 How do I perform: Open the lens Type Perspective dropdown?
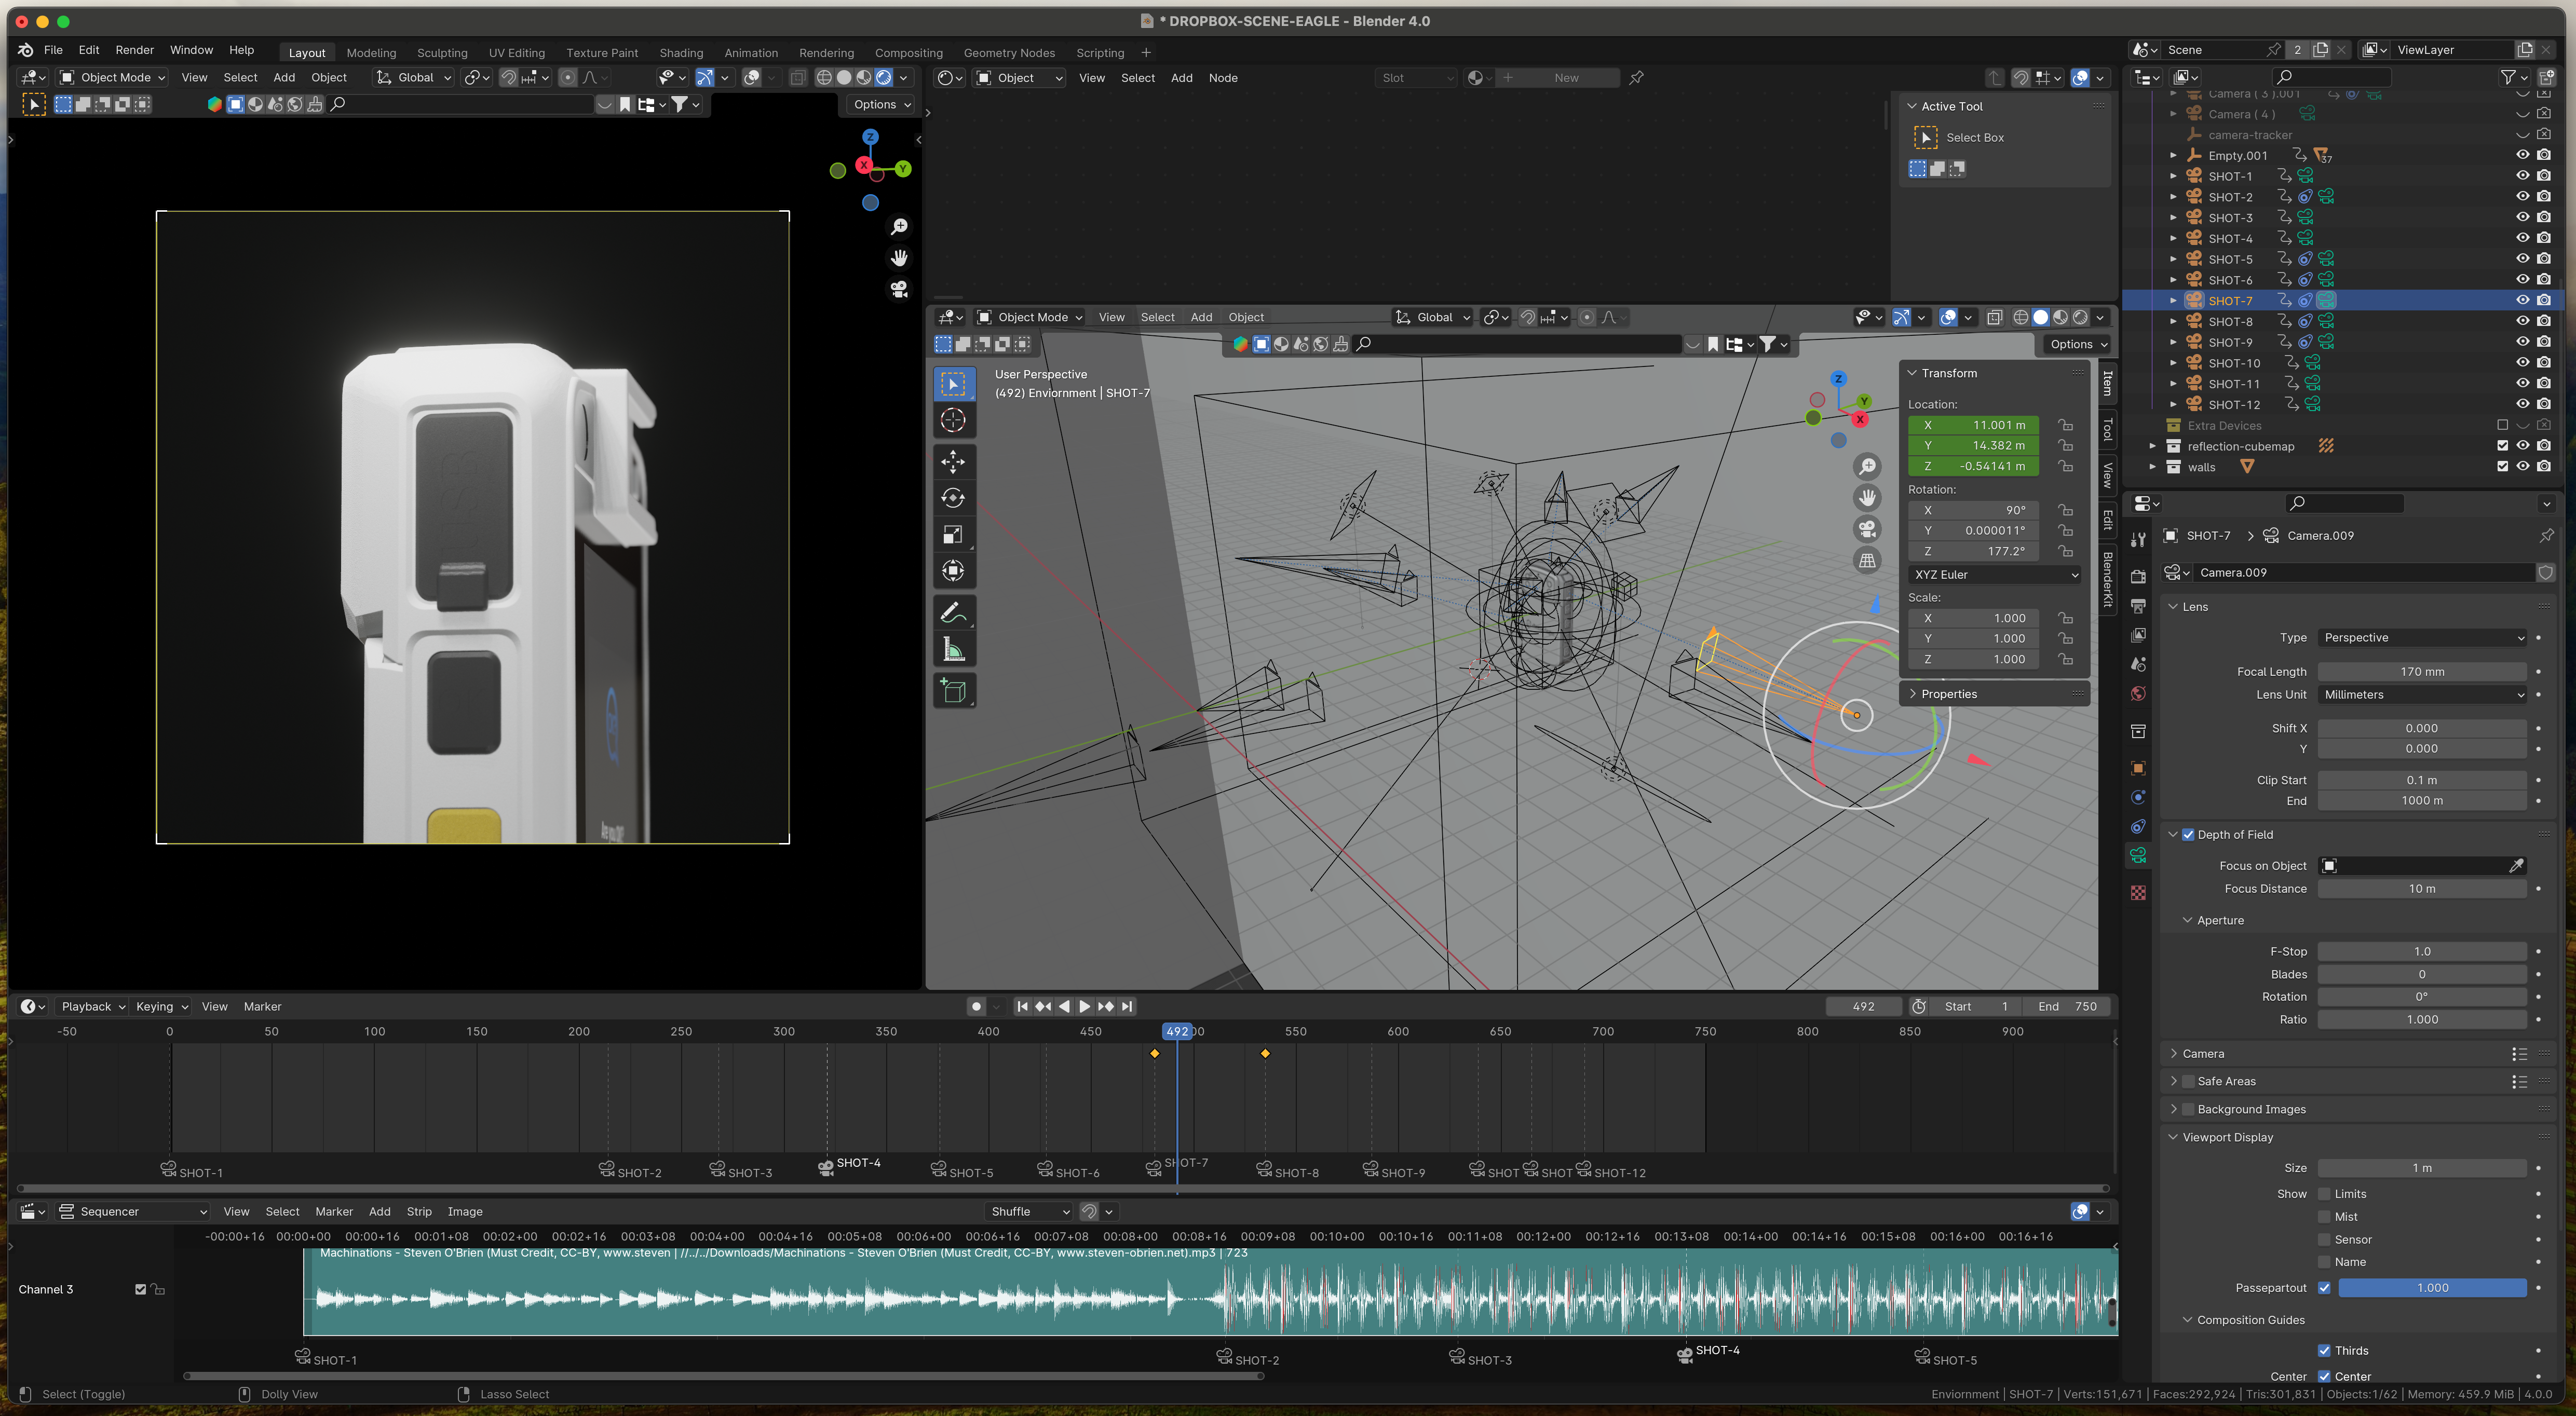(x=2421, y=638)
